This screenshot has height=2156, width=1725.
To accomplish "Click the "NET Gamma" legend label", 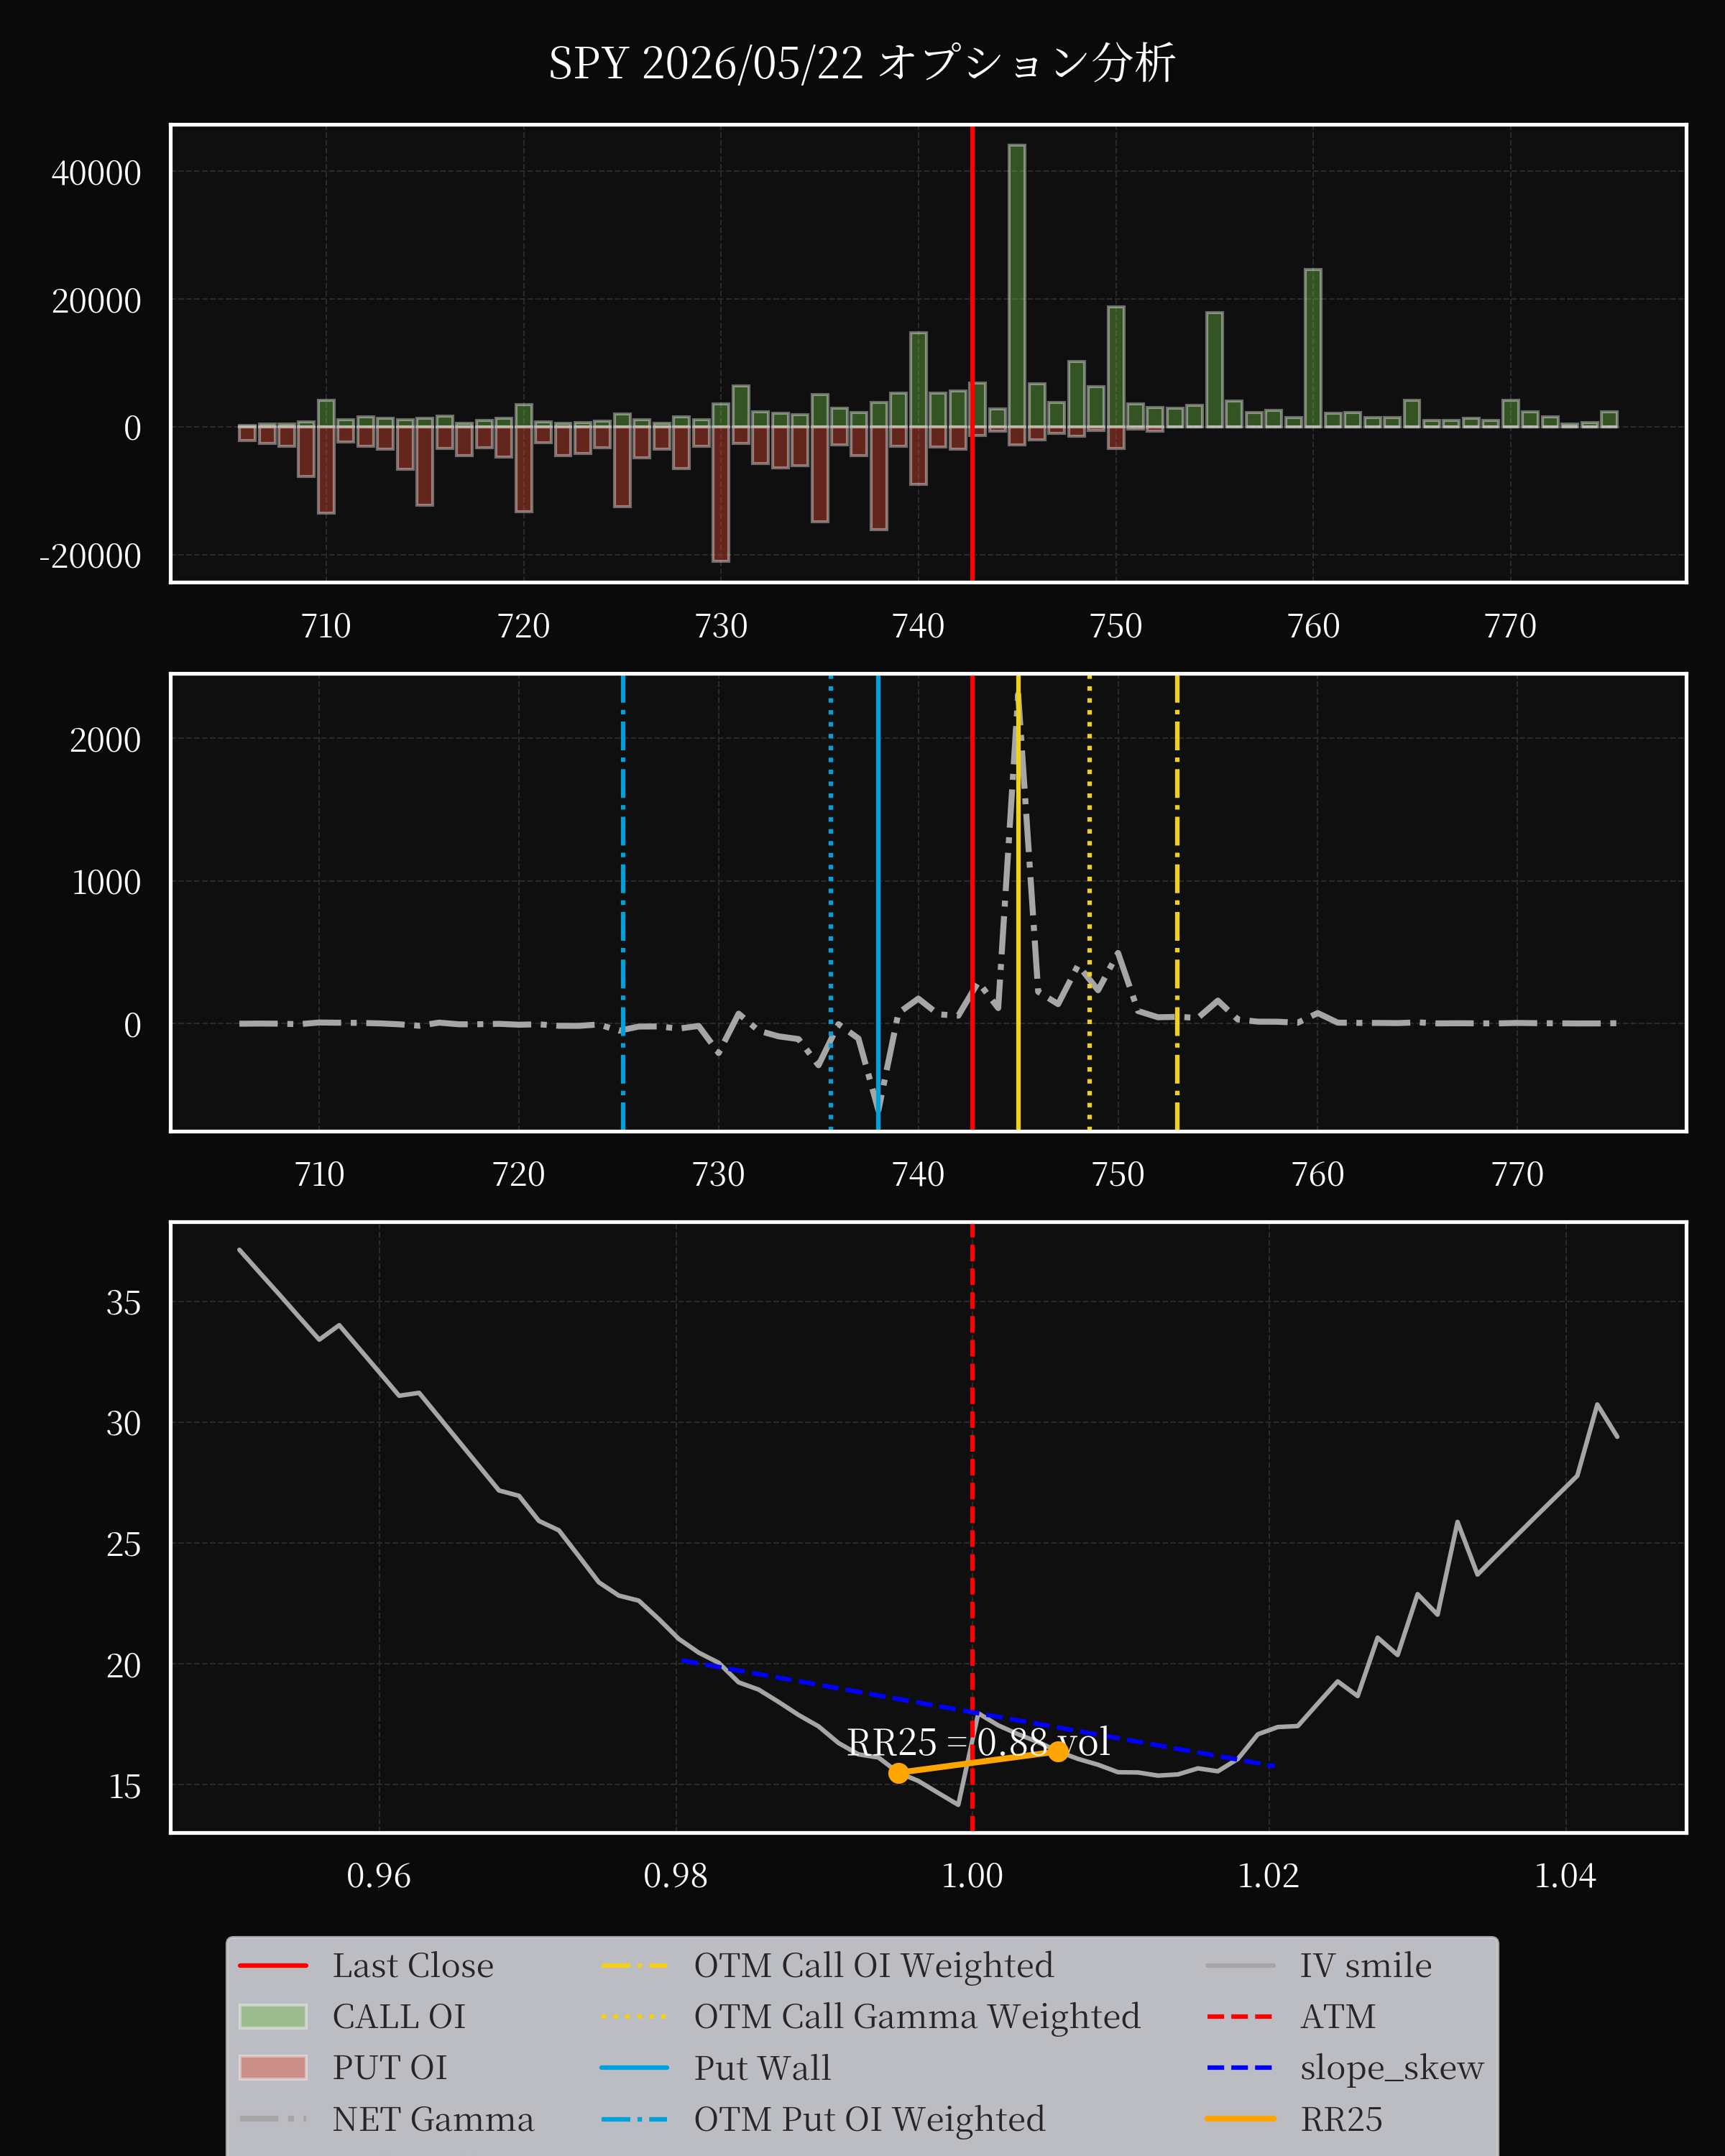I will pyautogui.click(x=433, y=2119).
